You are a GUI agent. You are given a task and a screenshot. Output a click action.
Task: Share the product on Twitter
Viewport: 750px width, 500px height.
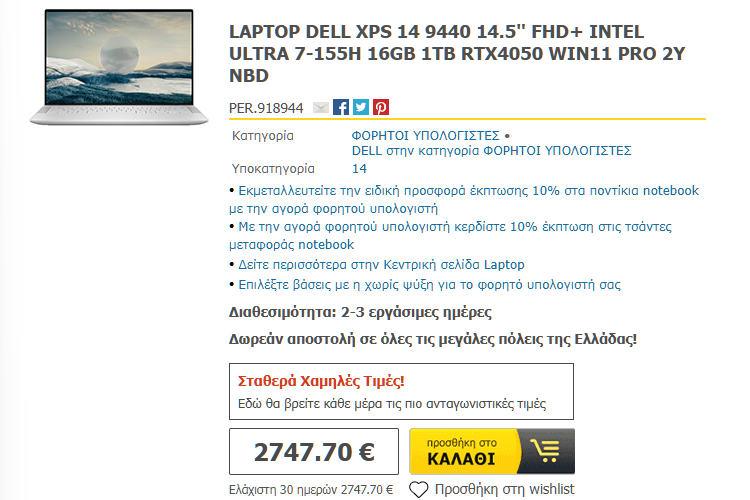click(x=361, y=107)
